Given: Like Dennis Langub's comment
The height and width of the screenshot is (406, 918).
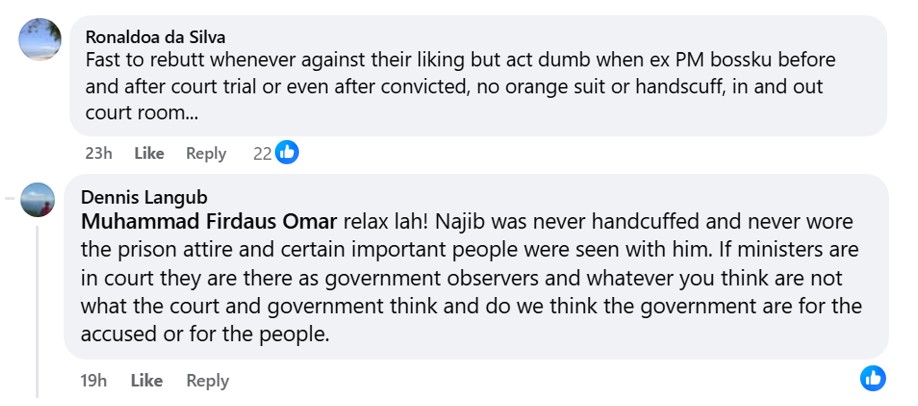Looking at the screenshot, I should pyautogui.click(x=146, y=380).
